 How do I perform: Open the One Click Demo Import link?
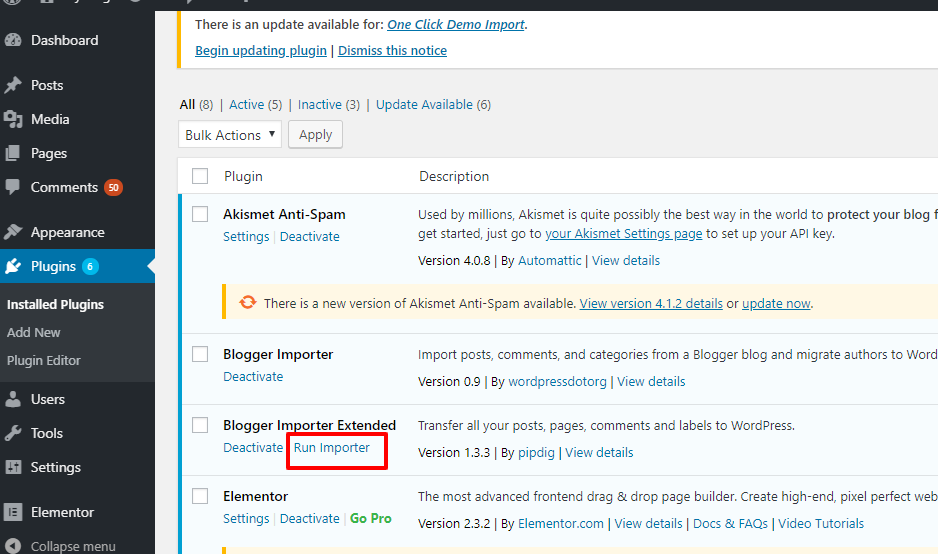click(x=456, y=25)
